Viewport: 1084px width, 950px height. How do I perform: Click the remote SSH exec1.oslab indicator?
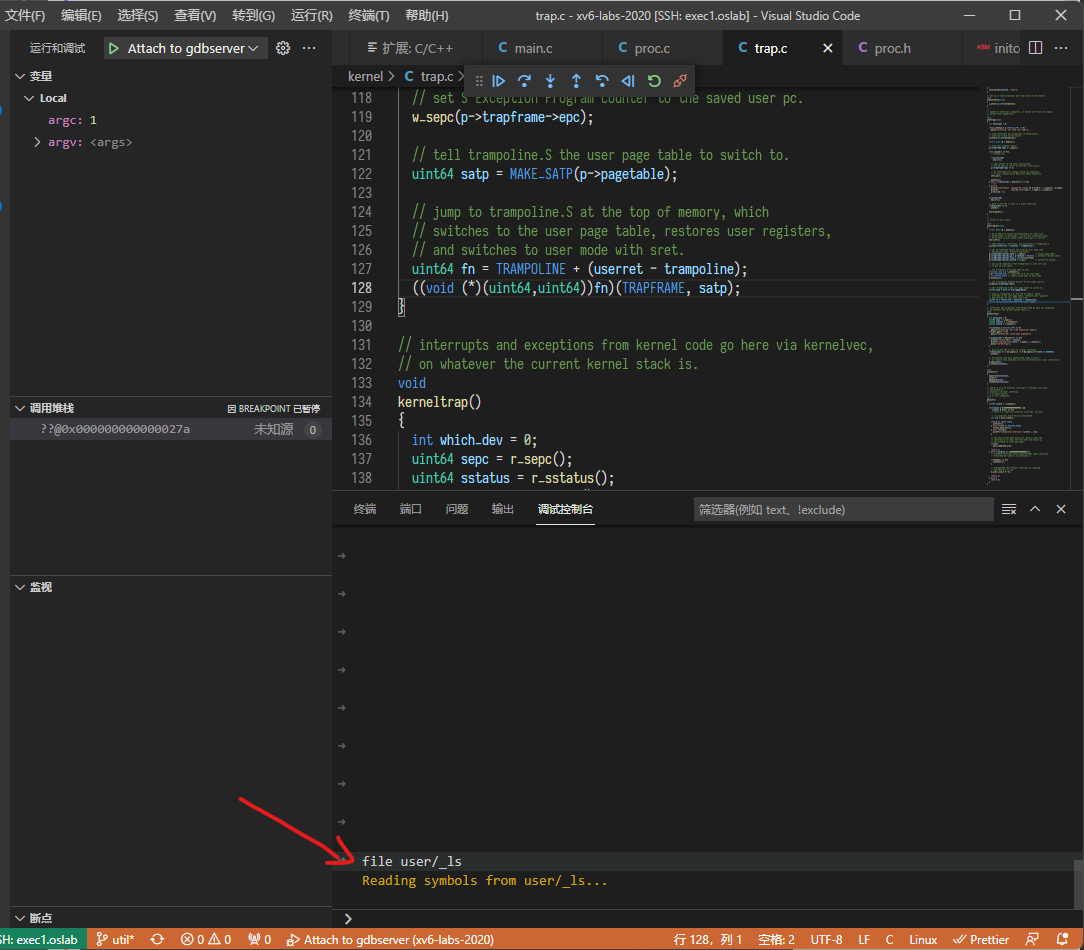41,940
